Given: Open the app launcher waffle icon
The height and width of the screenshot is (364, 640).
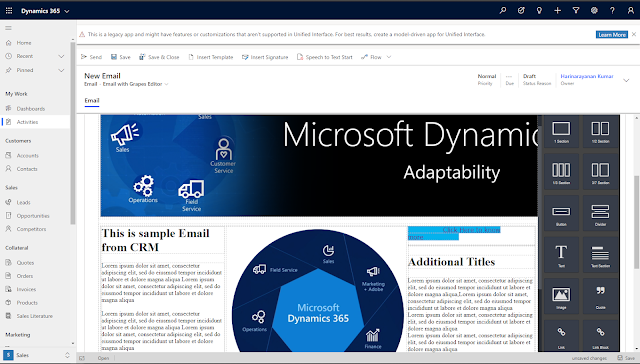Looking at the screenshot, I should coord(9,11).
